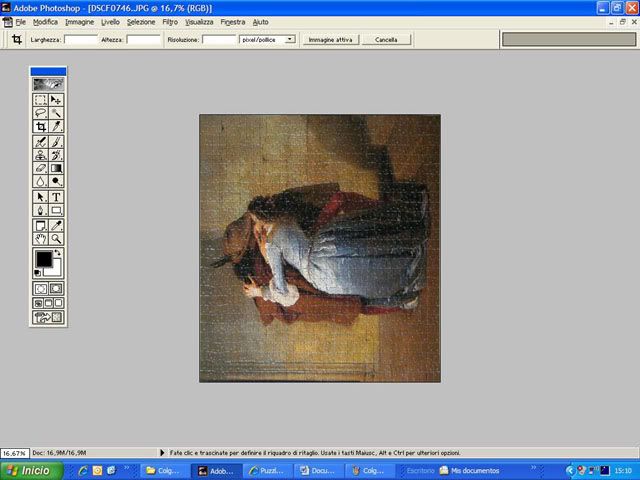Viewport: 640px width, 480px height.
Task: Expand hidden Escritorio toolbar items chevron
Action: pyautogui.click(x=533, y=467)
